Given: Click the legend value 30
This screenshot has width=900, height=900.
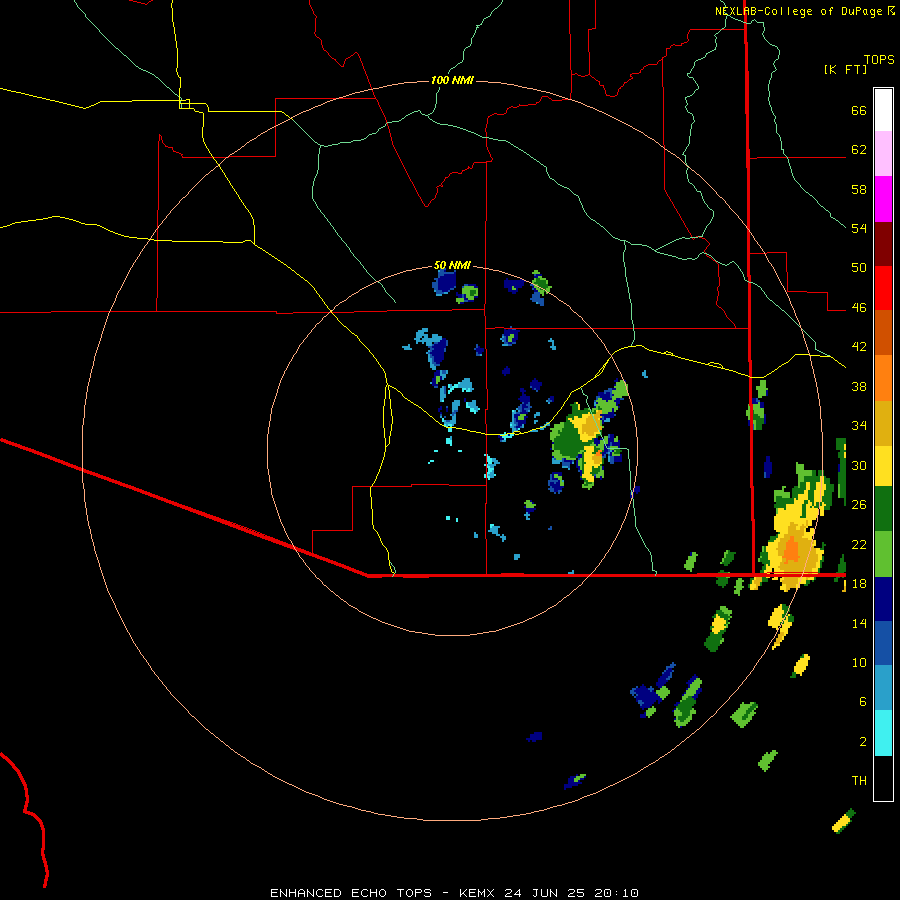Looking at the screenshot, I should (x=859, y=465).
